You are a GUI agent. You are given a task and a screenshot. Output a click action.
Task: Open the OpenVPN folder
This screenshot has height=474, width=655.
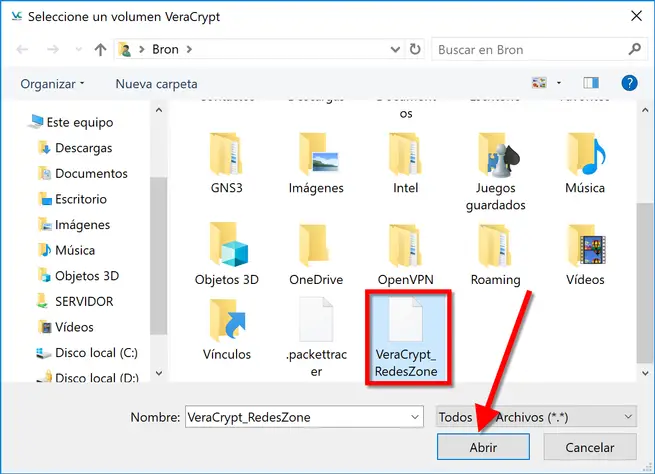coord(405,254)
